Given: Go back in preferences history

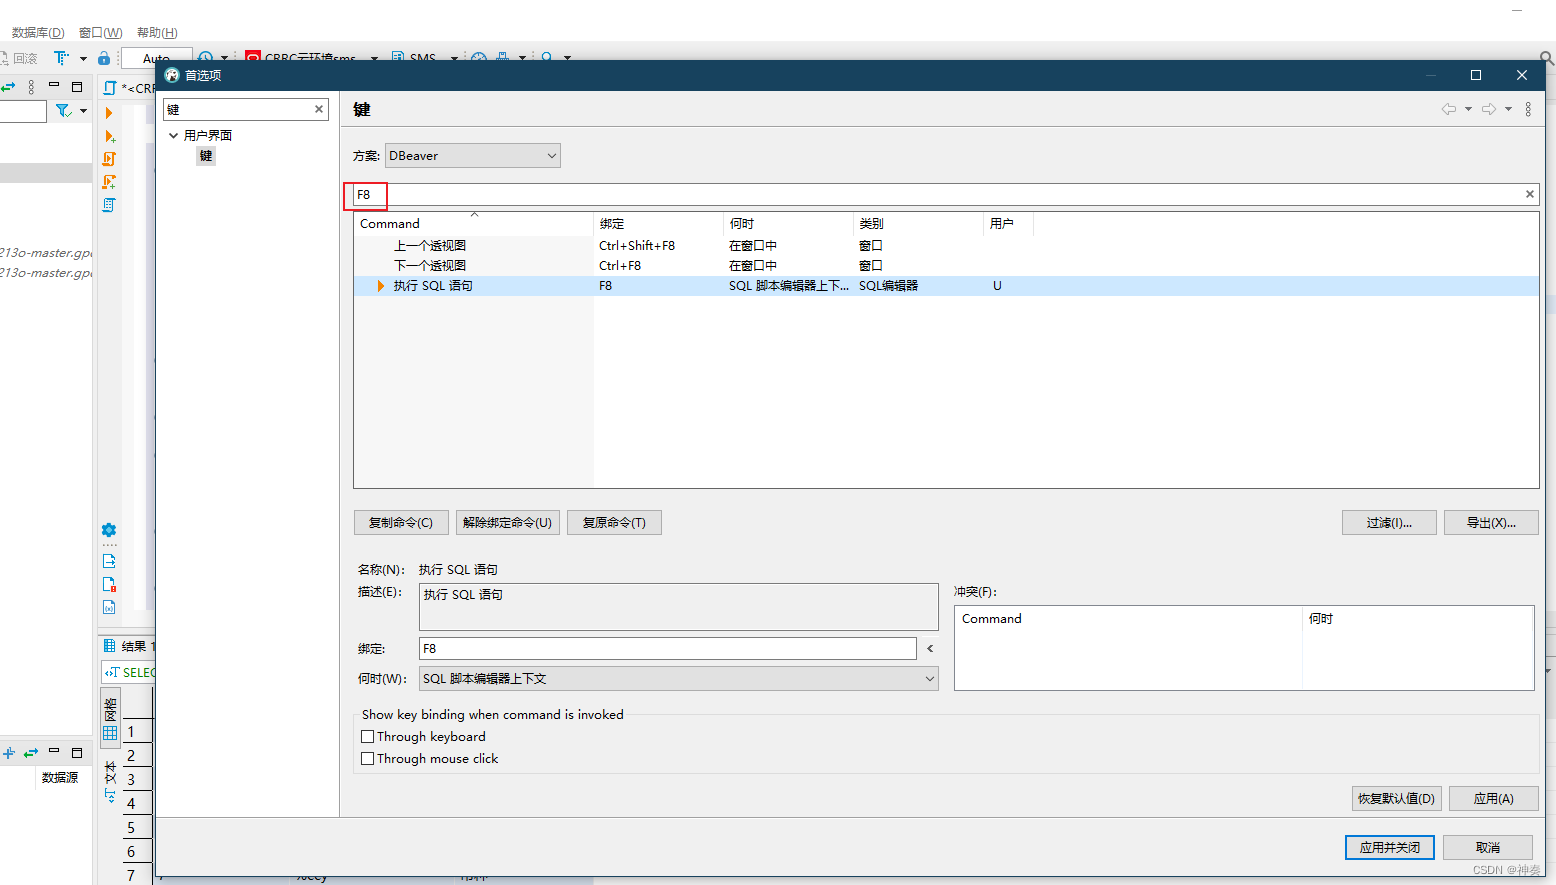Looking at the screenshot, I should pos(1449,109).
